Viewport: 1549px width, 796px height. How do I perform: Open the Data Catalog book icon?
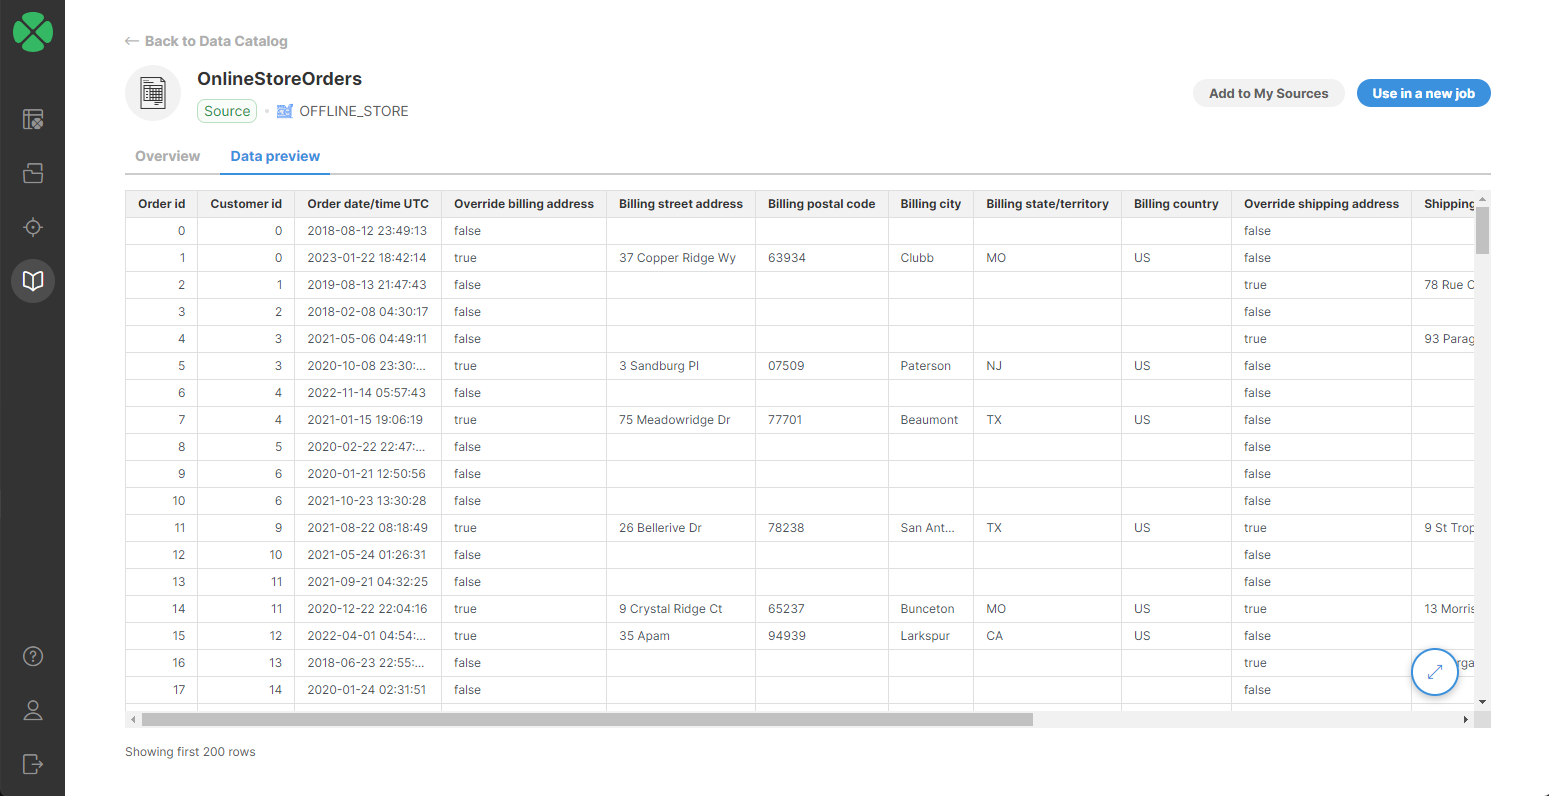(x=33, y=281)
